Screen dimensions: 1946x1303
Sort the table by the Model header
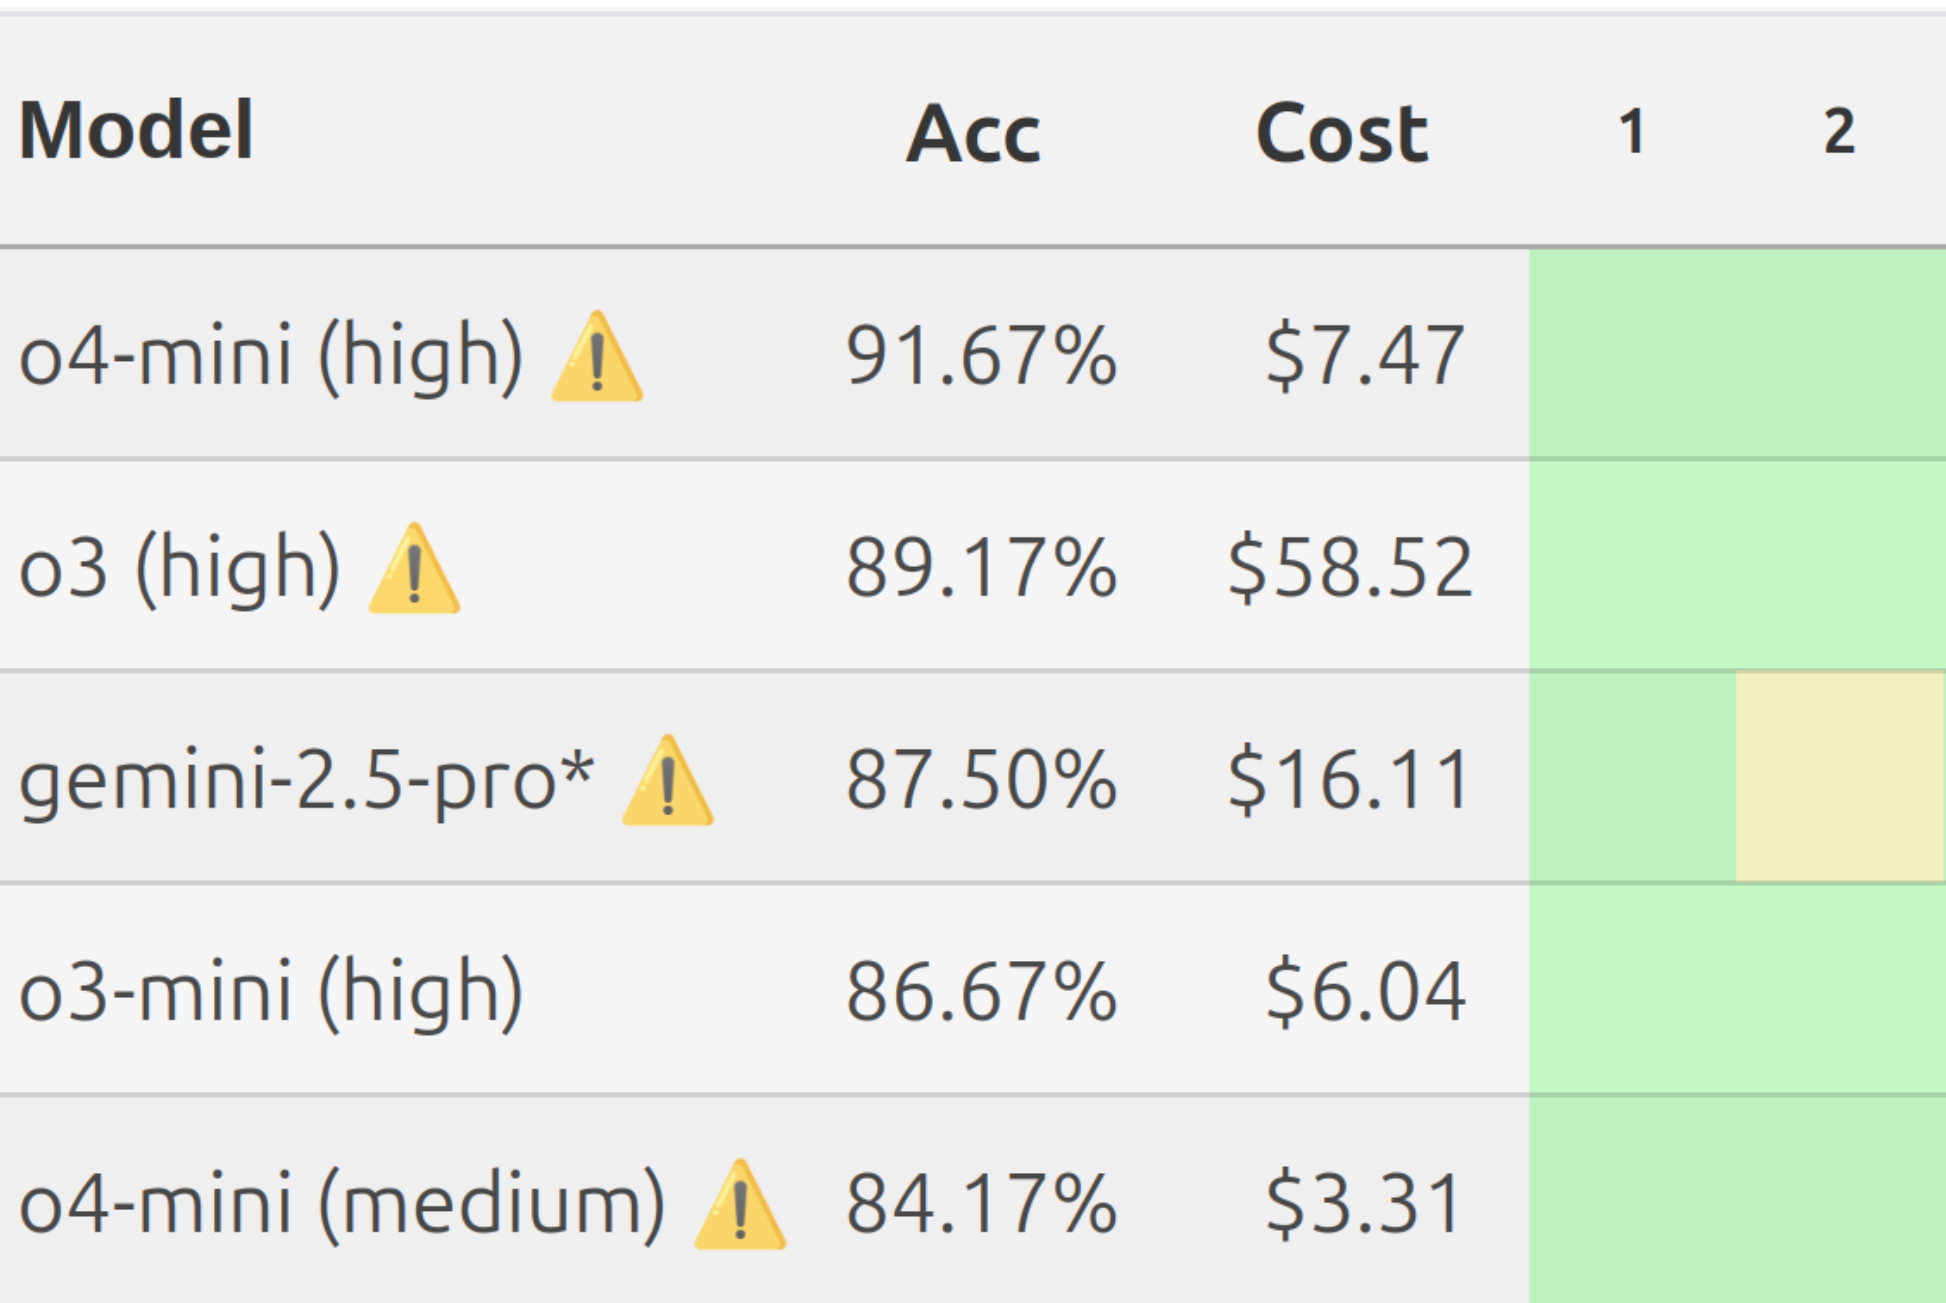tap(136, 131)
